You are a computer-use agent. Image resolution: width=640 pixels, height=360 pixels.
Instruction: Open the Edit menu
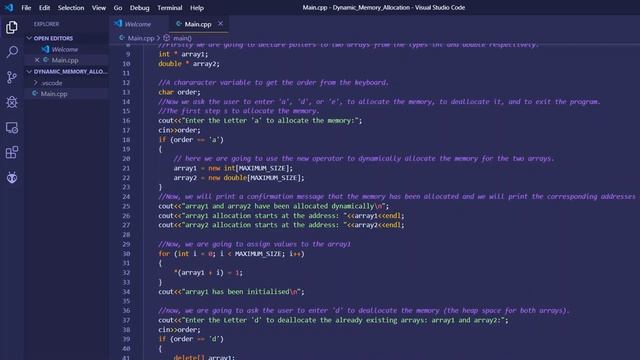[44, 8]
